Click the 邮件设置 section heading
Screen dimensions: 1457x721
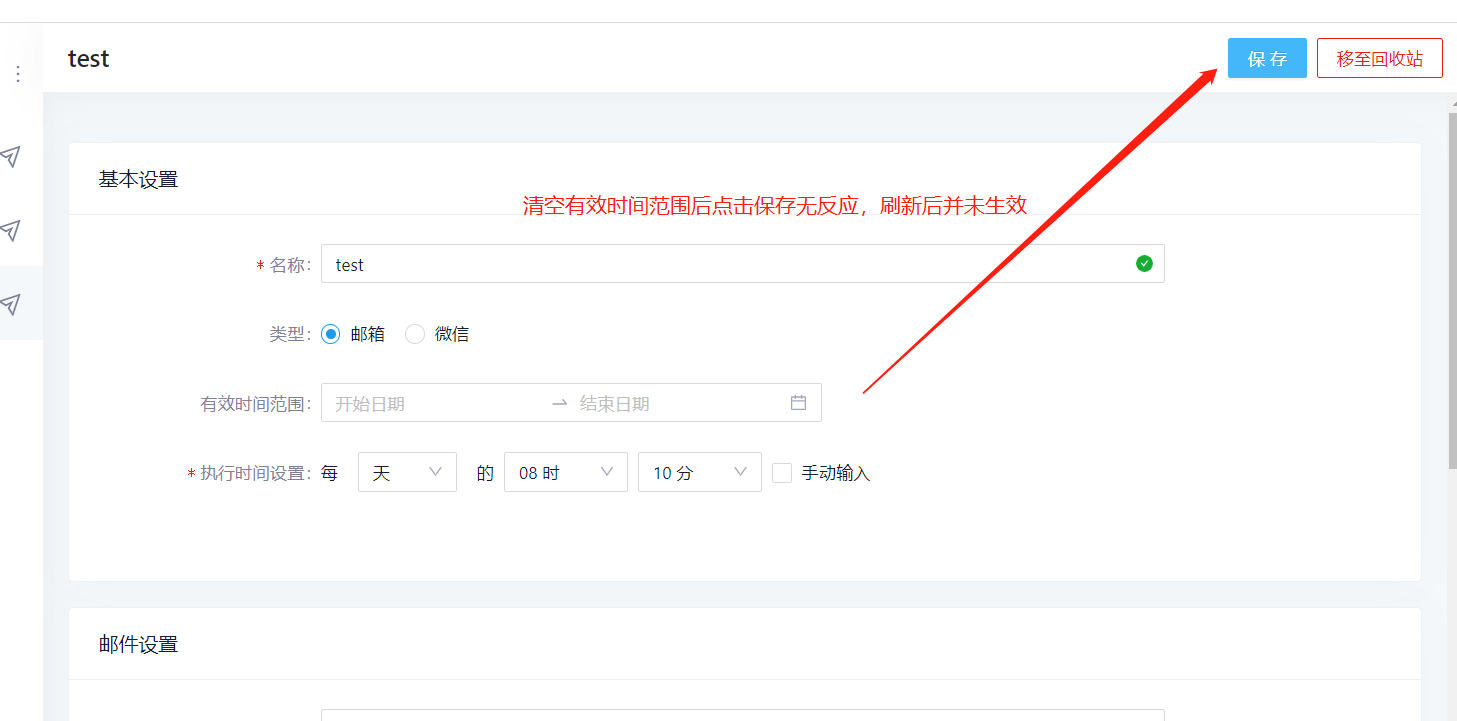(x=138, y=645)
